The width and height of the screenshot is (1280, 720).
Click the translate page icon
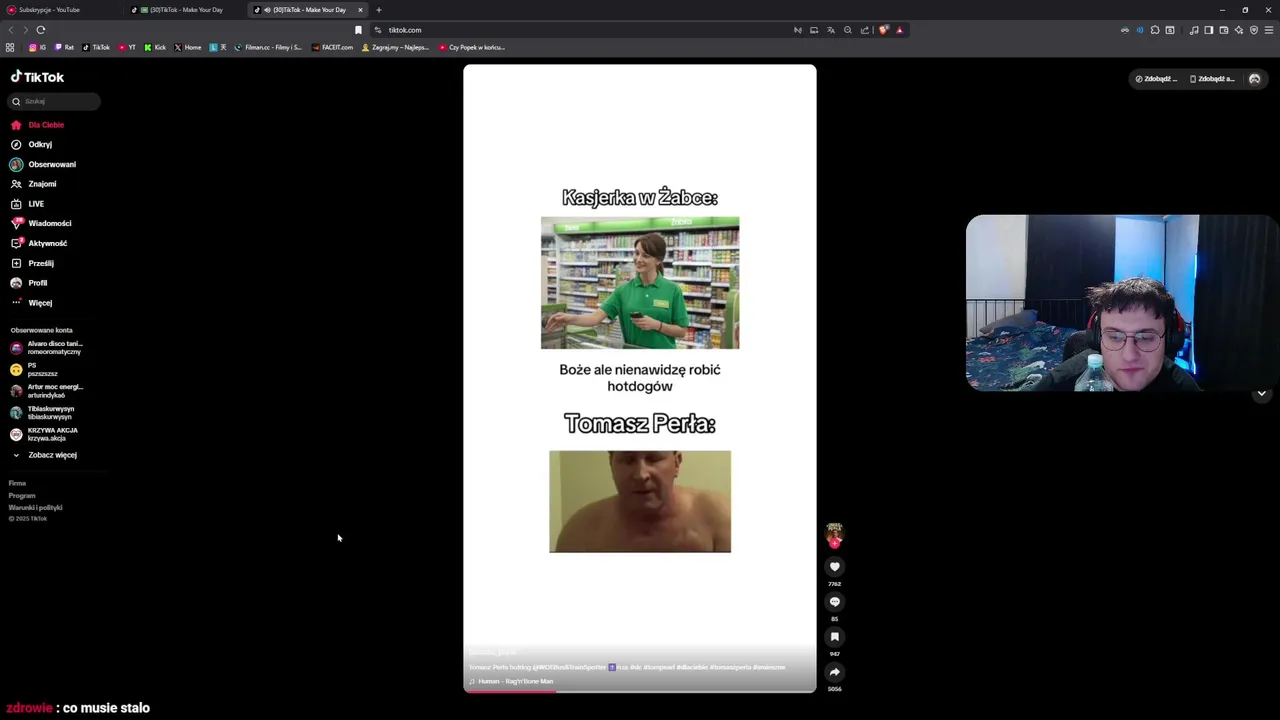[x=830, y=30]
